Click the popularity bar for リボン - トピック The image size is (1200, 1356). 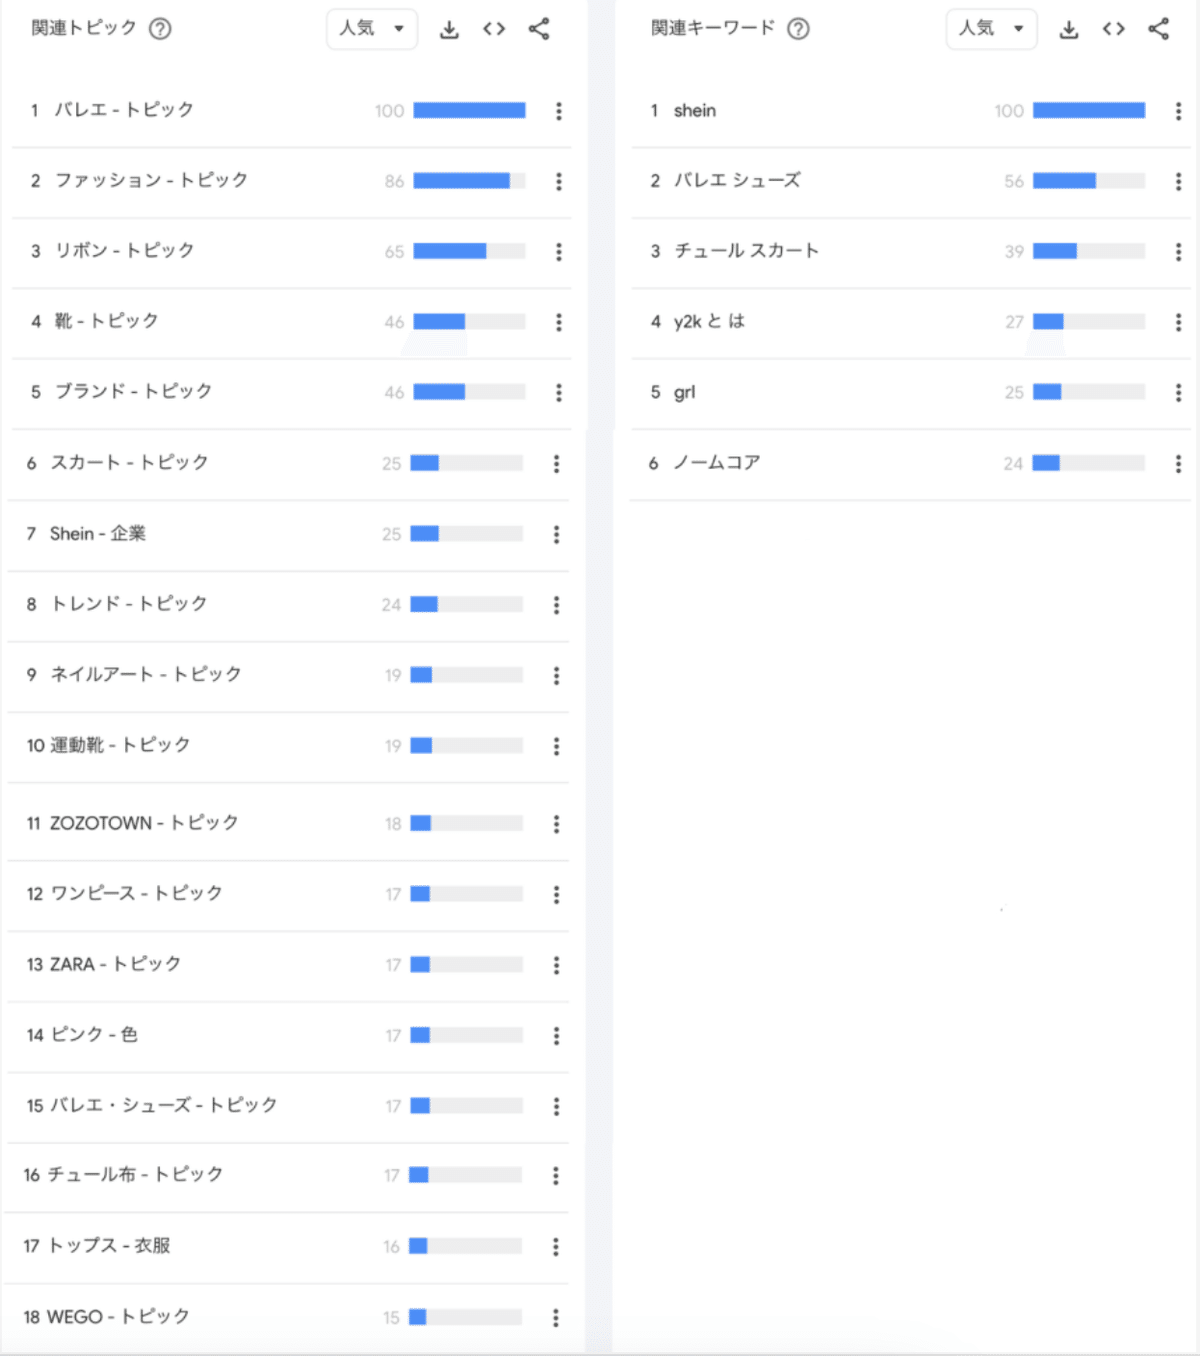[469, 251]
